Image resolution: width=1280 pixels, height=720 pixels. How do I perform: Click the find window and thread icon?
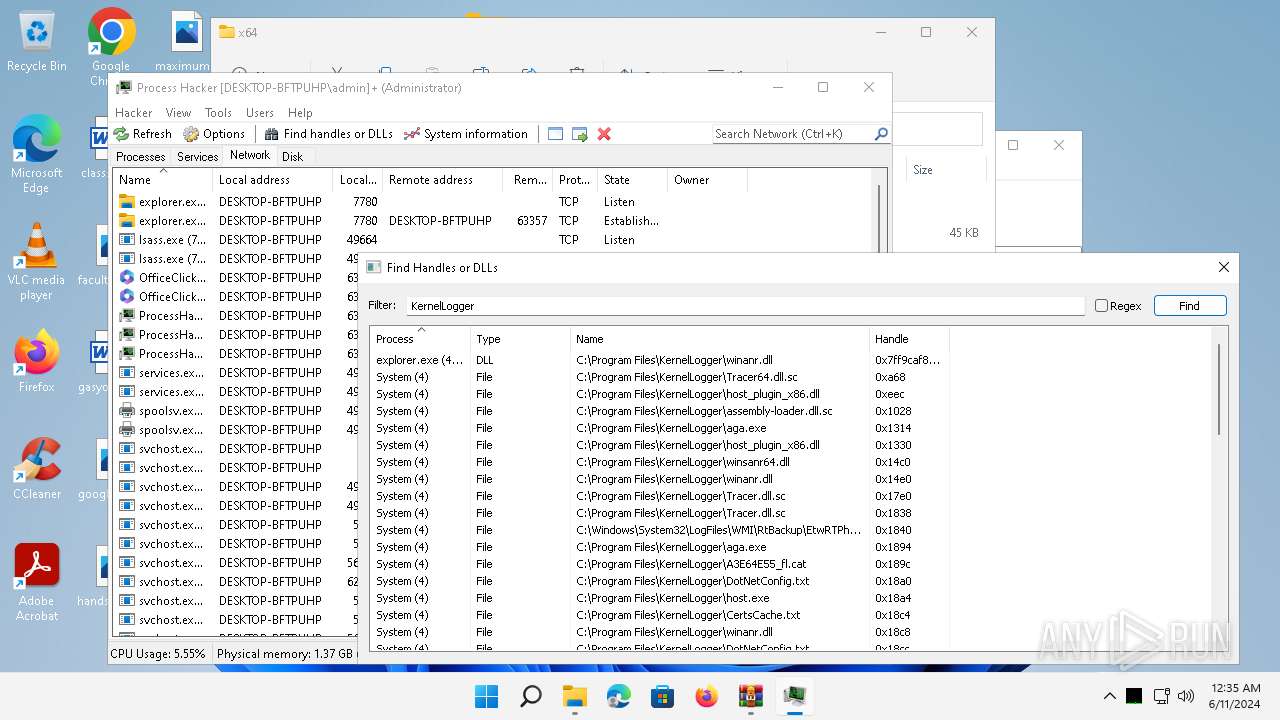point(579,134)
